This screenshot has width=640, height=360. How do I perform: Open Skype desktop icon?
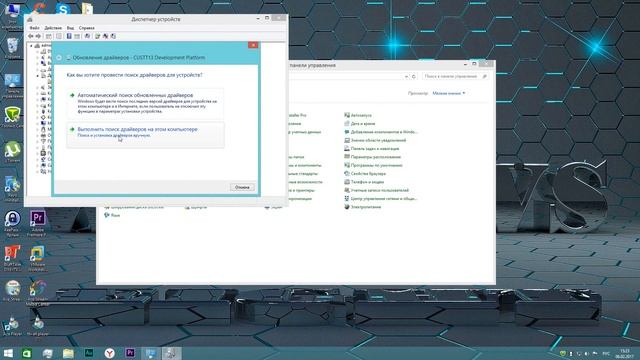[x=62, y=8]
